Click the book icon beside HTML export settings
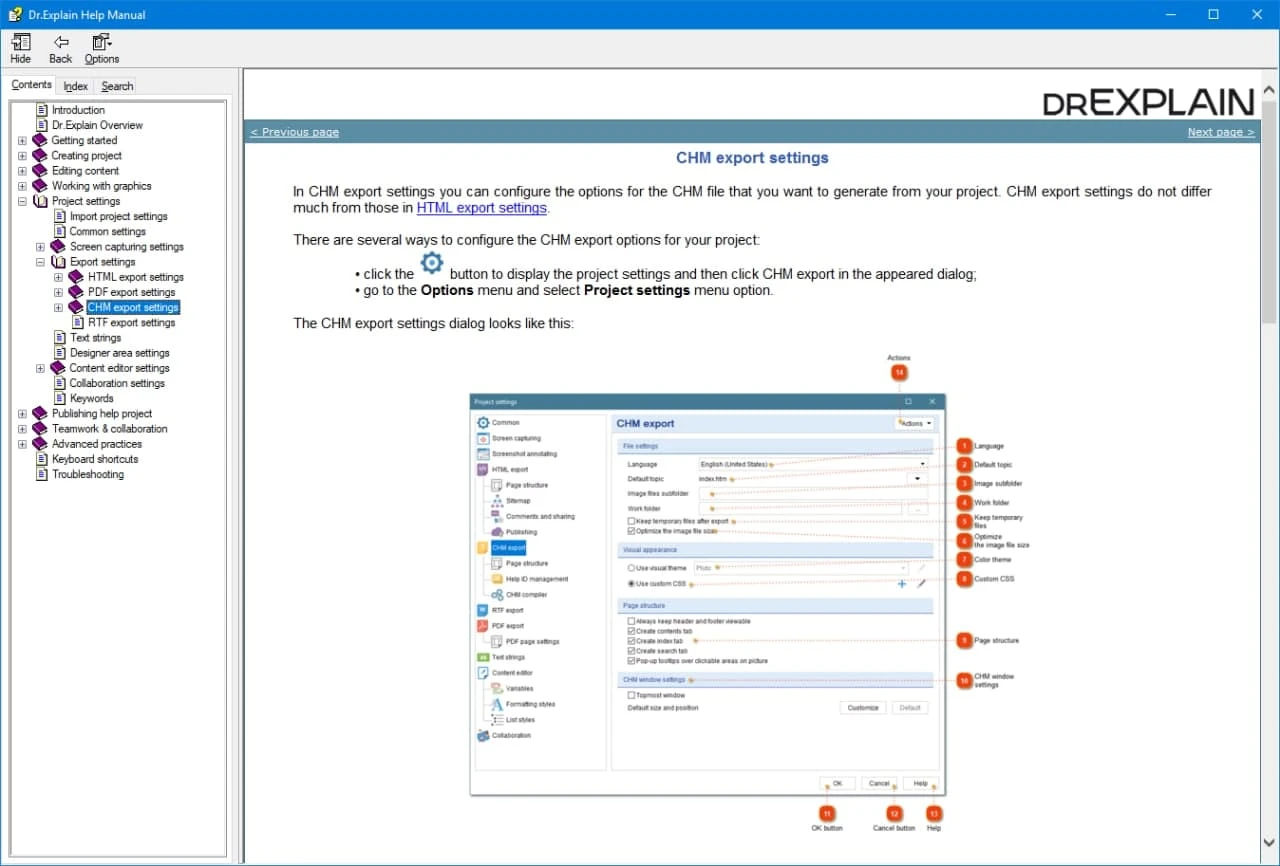1280x866 pixels. (x=76, y=277)
